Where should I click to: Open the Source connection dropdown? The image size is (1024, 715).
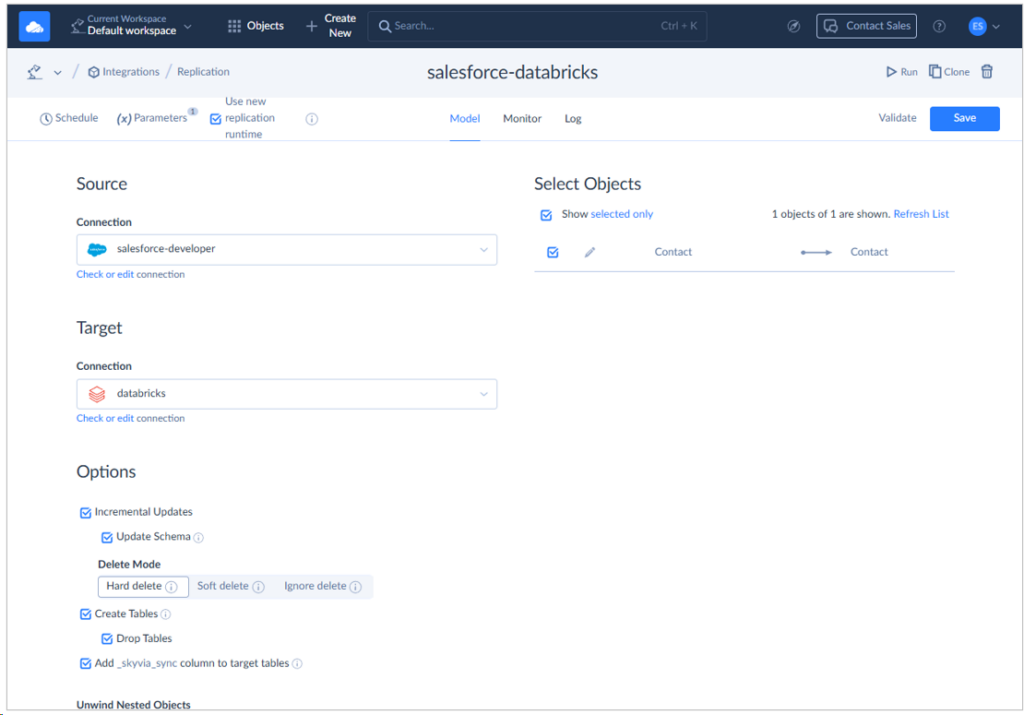point(287,249)
